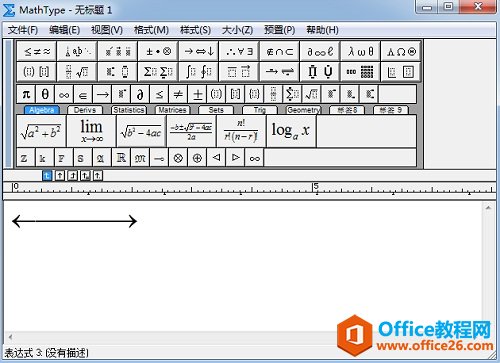Open the 编辑(E) menu
This screenshot has width=500, height=363.
click(x=64, y=30)
